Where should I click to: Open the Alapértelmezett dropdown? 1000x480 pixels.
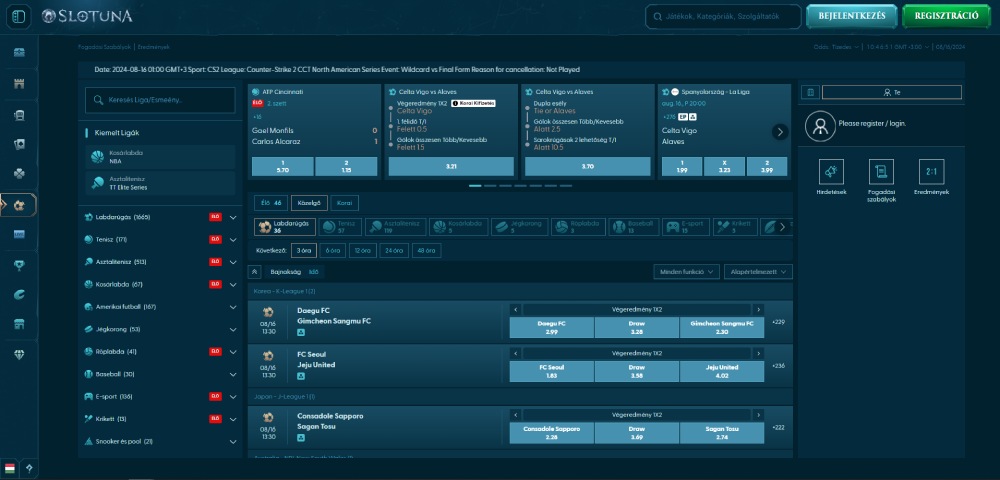coord(758,271)
